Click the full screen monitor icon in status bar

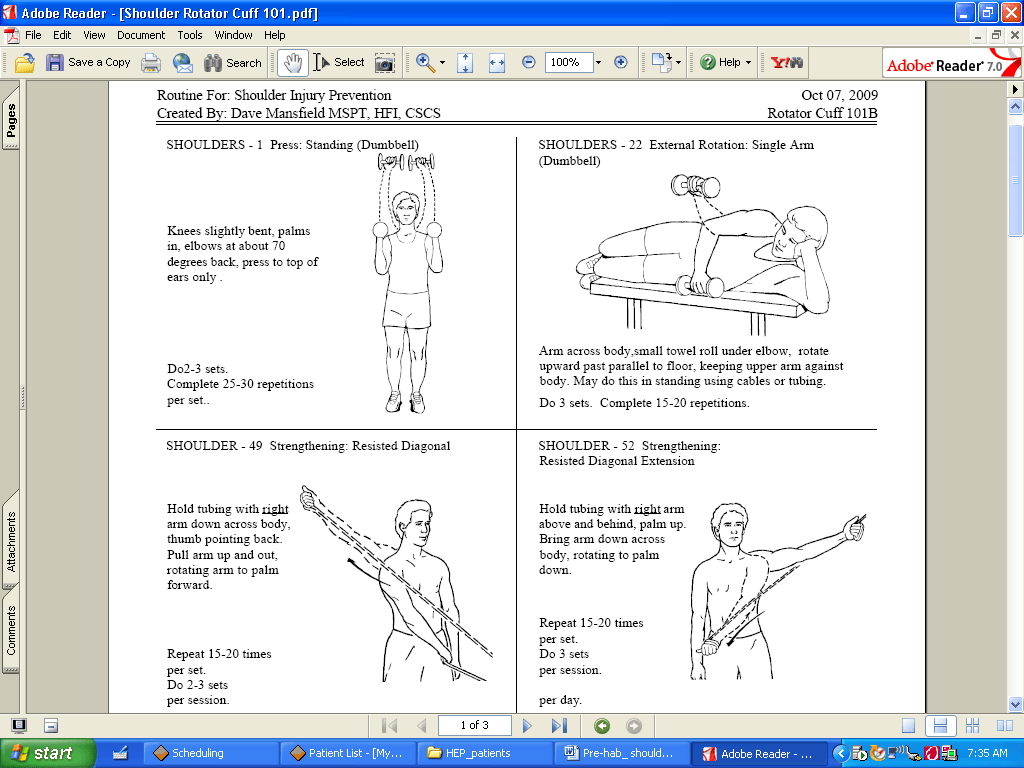pyautogui.click(x=19, y=726)
